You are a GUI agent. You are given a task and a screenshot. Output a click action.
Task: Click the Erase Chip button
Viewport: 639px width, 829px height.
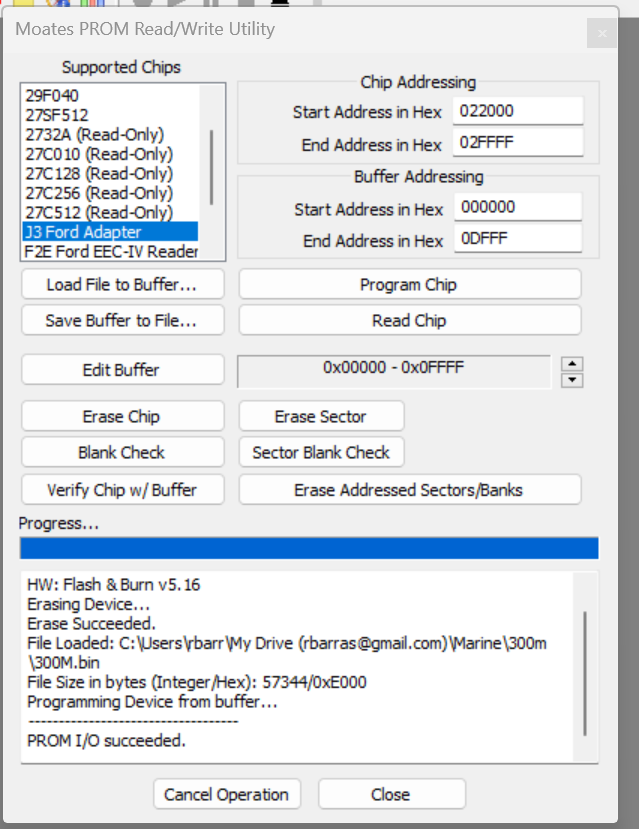pos(122,417)
